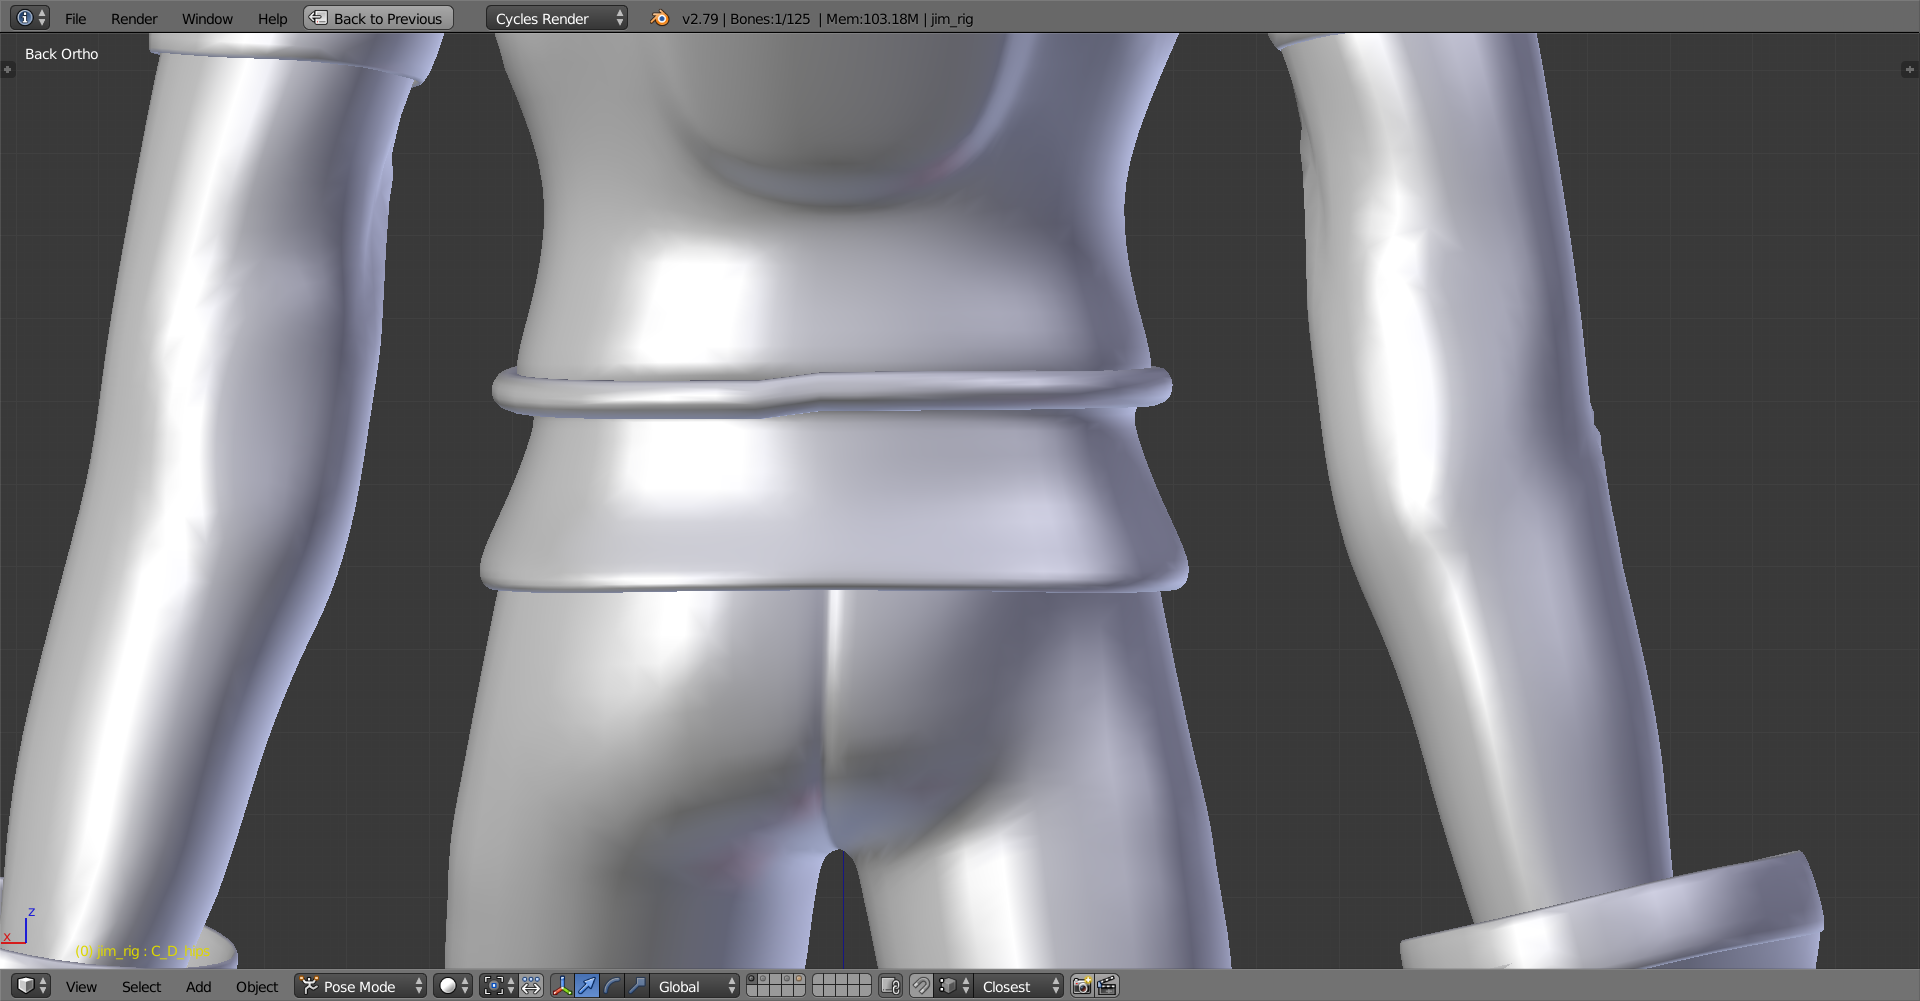This screenshot has width=1920, height=1001.
Task: Toggle the first layer in left layer block
Action: click(753, 980)
